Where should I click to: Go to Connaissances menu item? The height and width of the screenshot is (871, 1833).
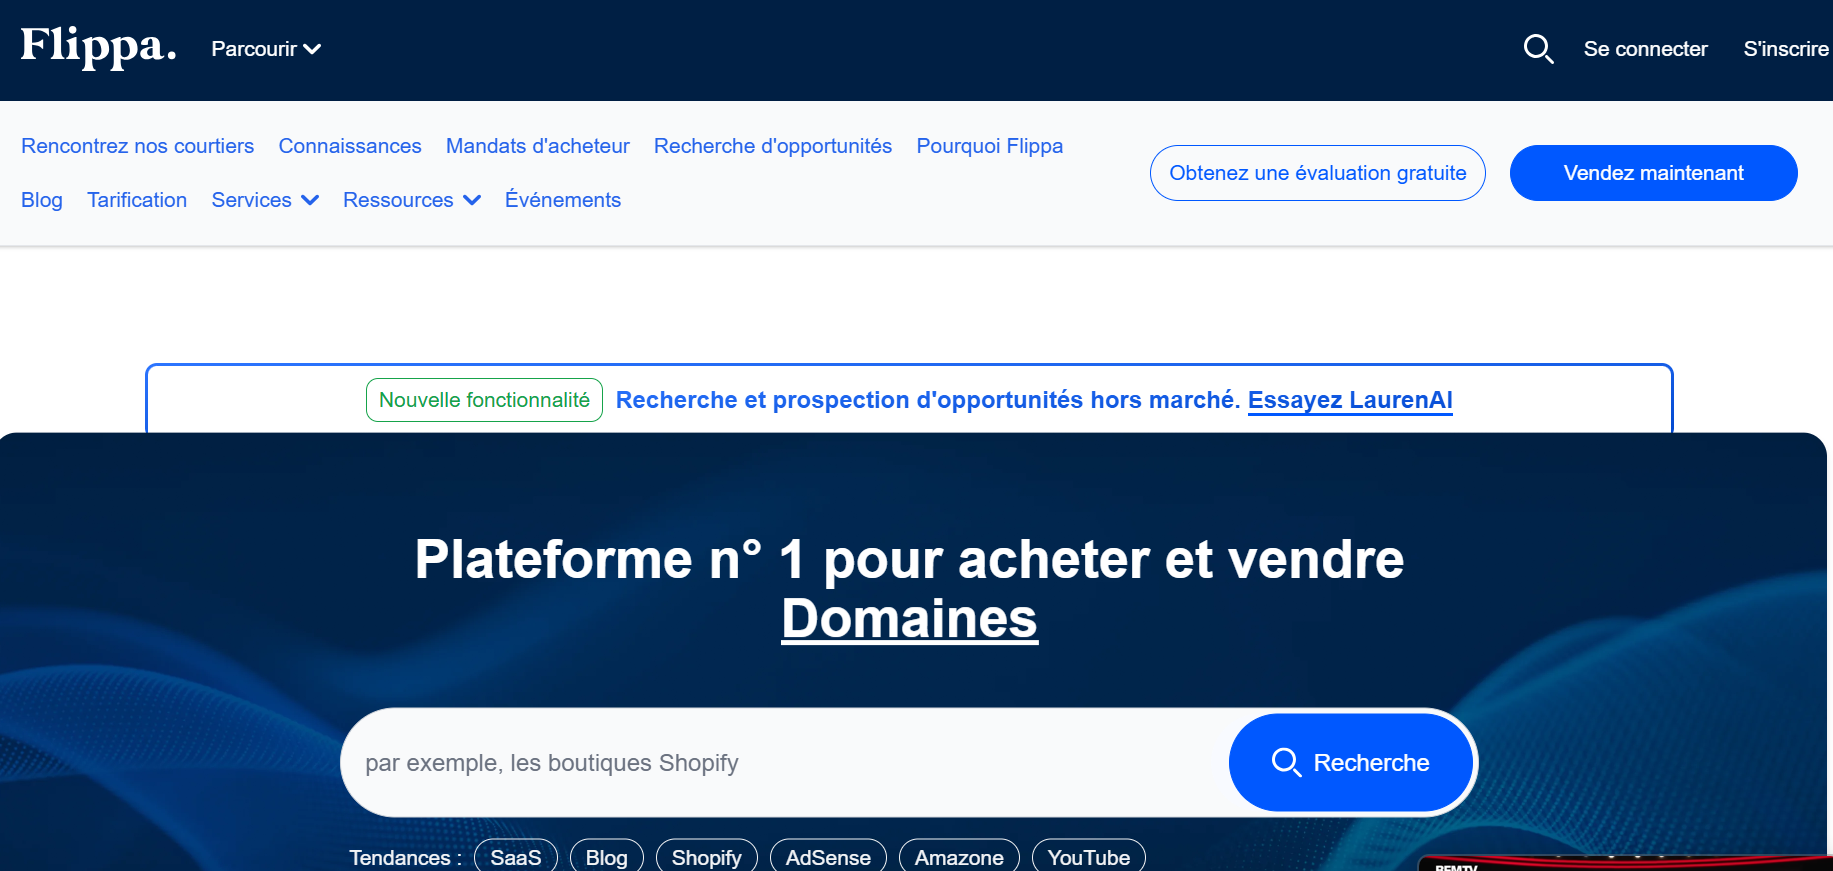coord(350,146)
